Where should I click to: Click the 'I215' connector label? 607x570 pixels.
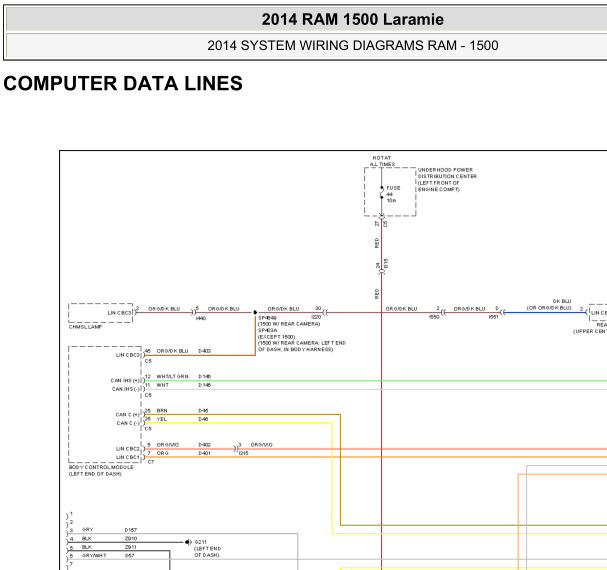pyautogui.click(x=243, y=453)
